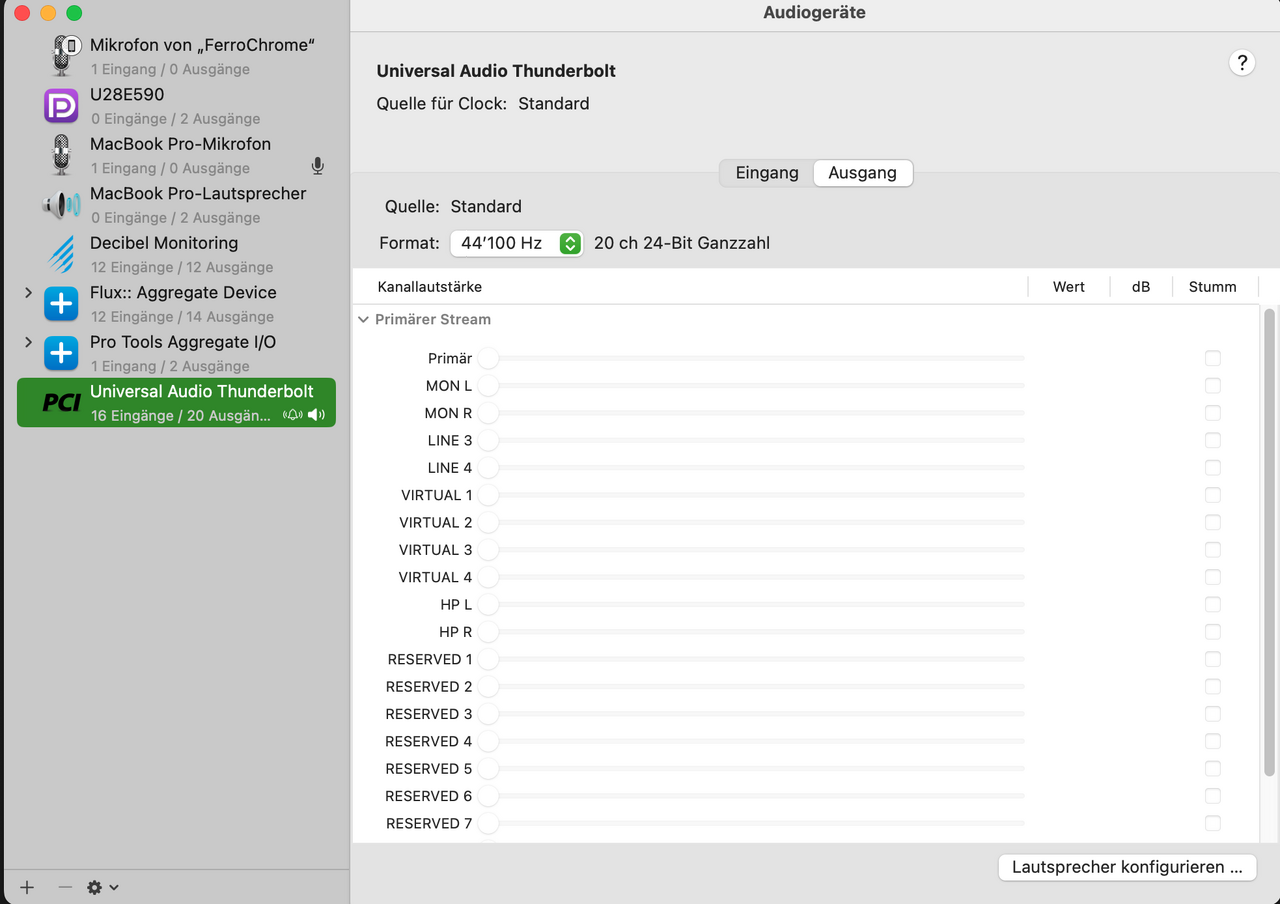Screen dimensions: 1280x904
Task: Select Universal Audio Thunderbolt in sidebar
Action: pos(177,403)
